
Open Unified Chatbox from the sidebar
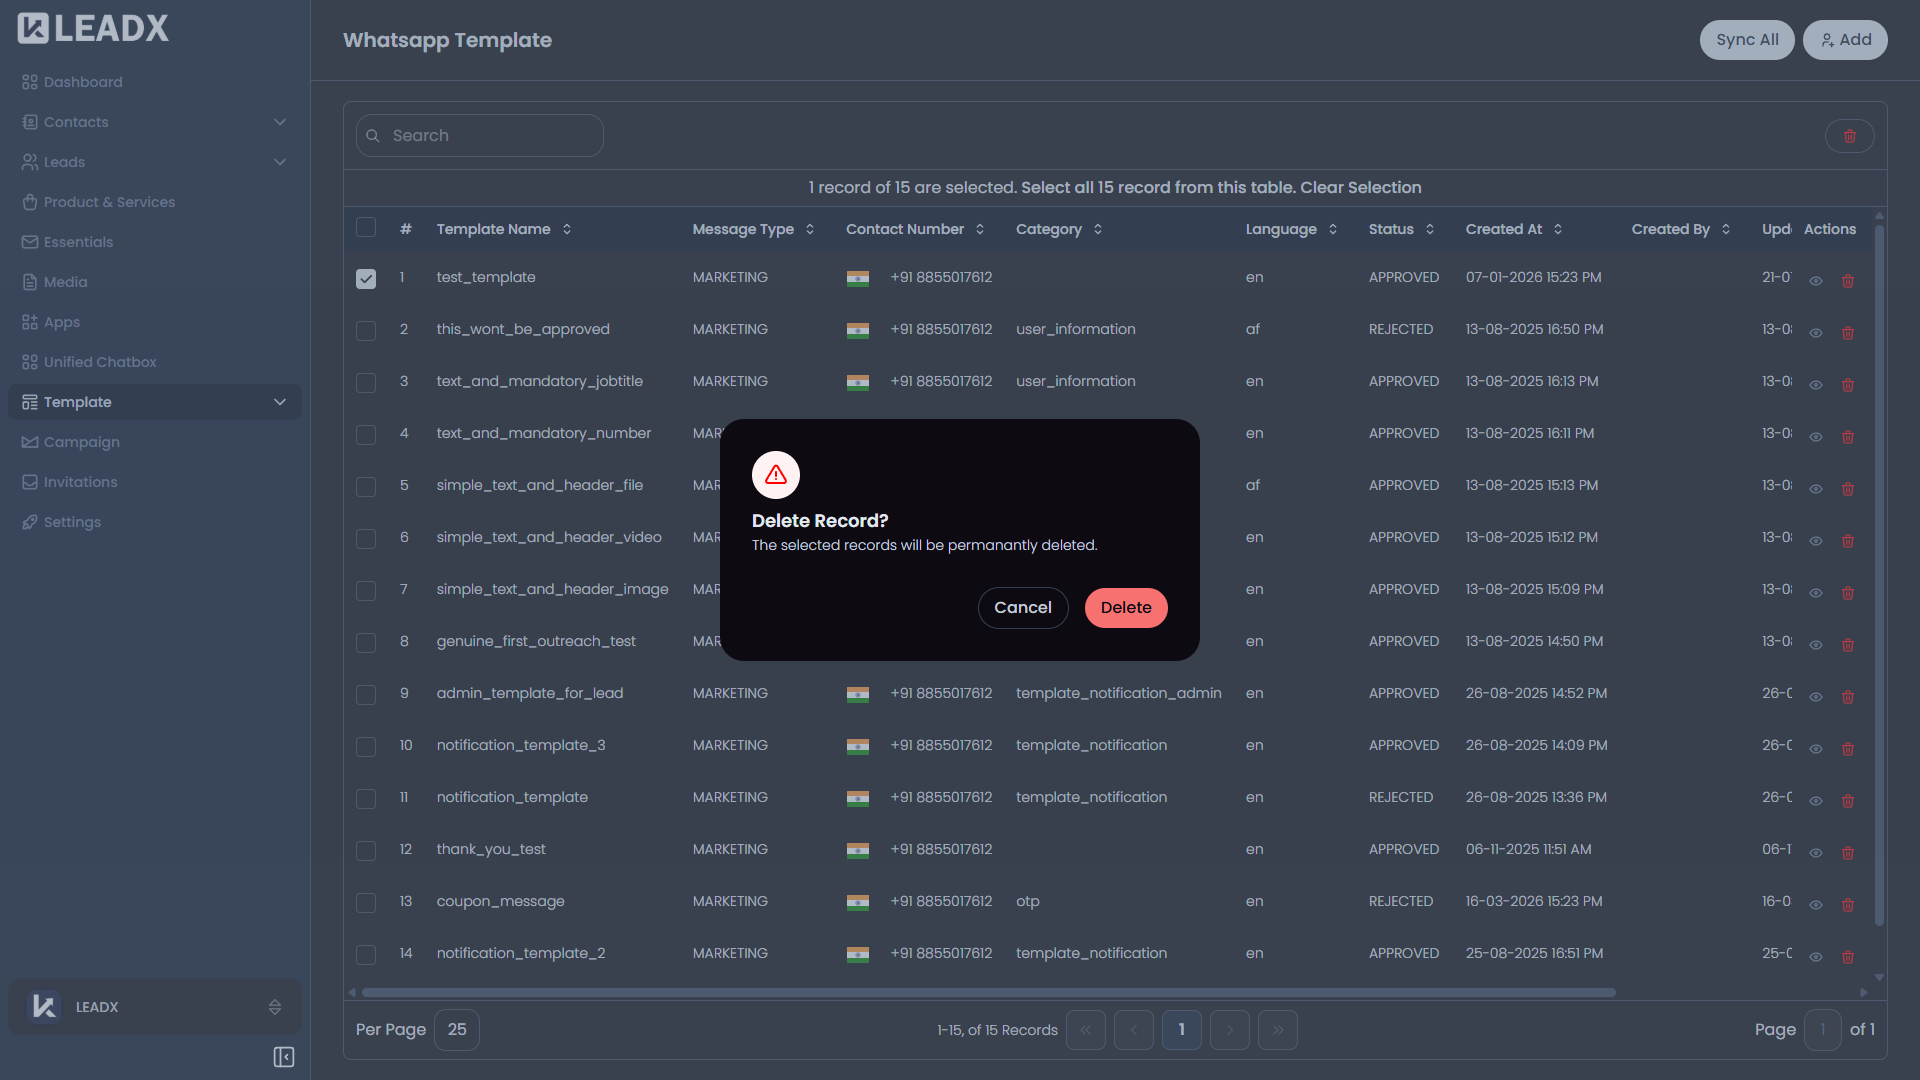click(x=100, y=362)
